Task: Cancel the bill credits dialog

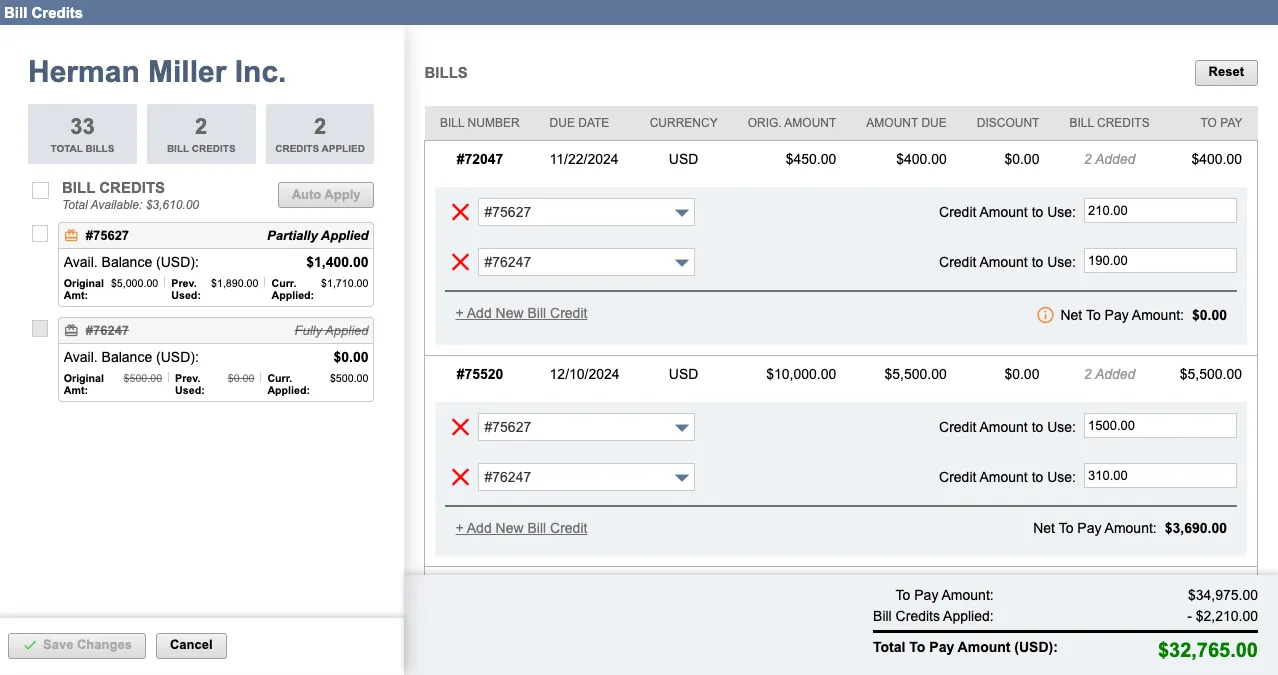Action: tap(191, 645)
